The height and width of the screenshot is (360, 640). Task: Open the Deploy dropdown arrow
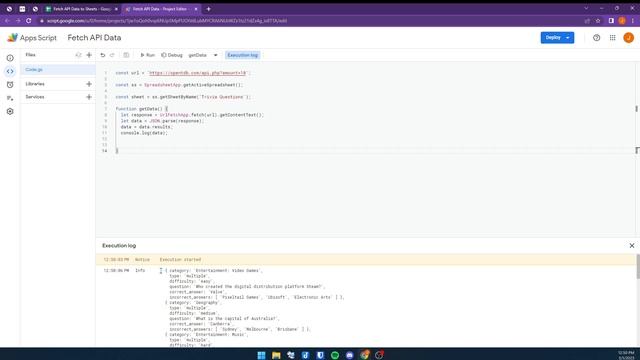pos(568,38)
